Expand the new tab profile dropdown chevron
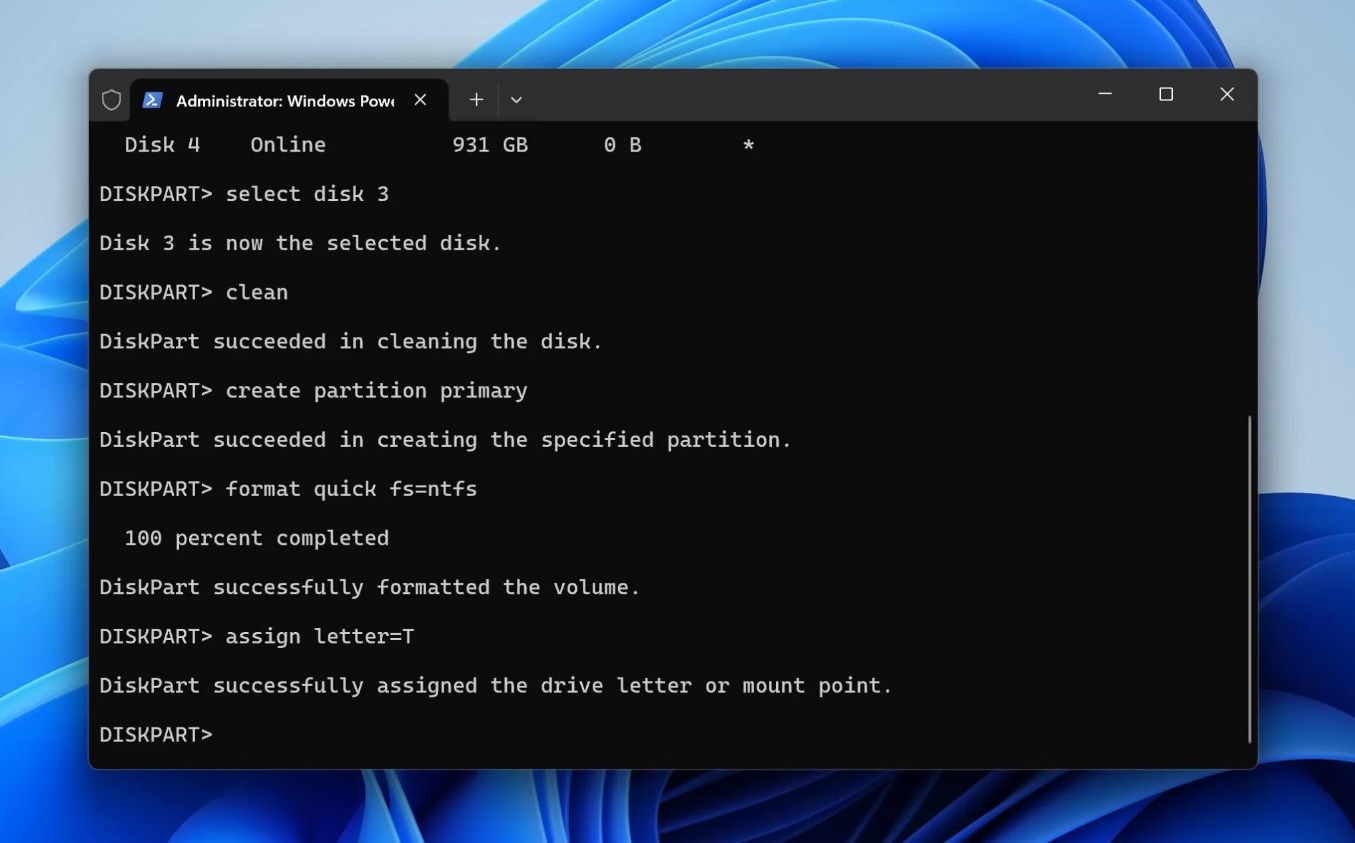Image resolution: width=1355 pixels, height=843 pixels. pos(516,100)
